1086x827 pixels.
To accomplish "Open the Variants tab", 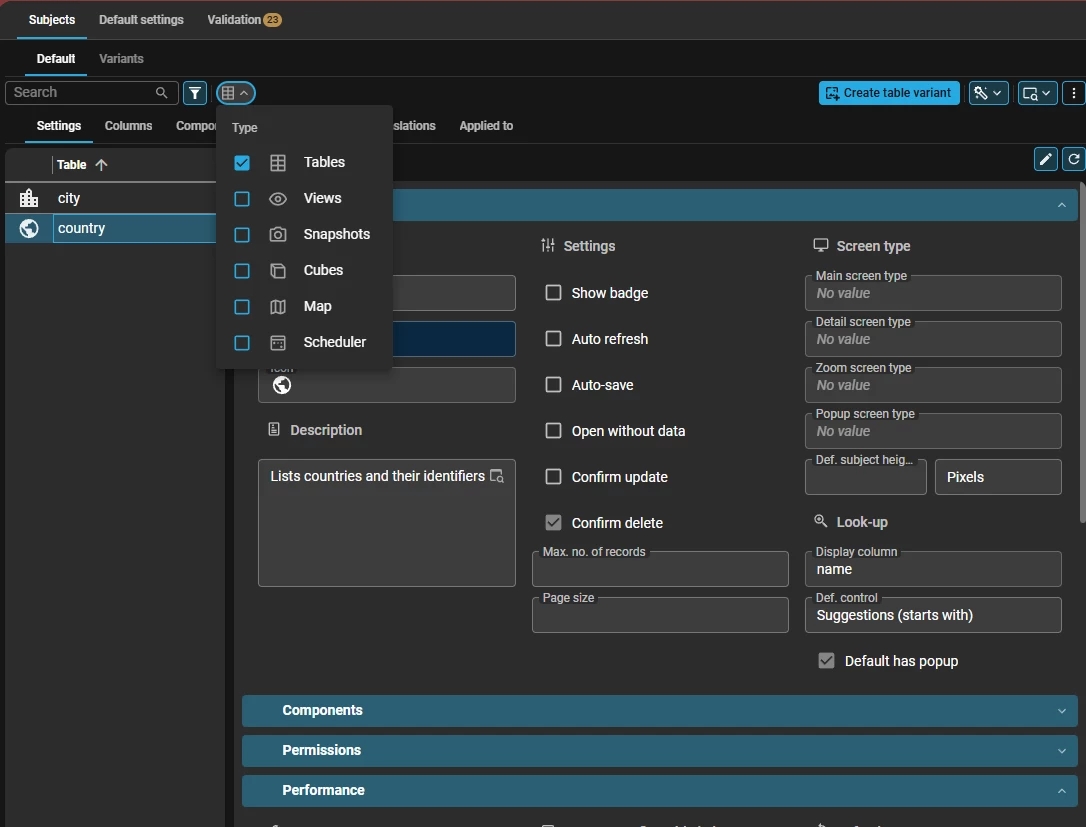I will (x=121, y=59).
